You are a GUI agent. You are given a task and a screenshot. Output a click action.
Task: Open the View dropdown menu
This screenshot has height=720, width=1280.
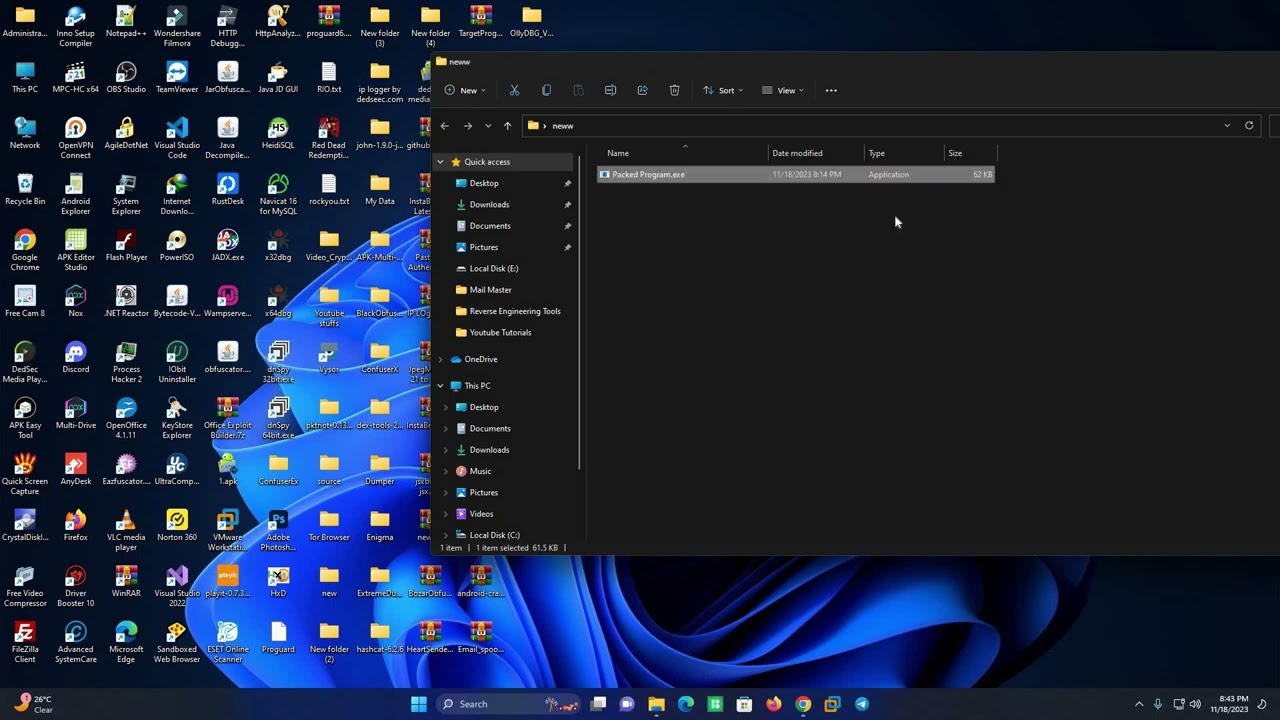pyautogui.click(x=783, y=90)
